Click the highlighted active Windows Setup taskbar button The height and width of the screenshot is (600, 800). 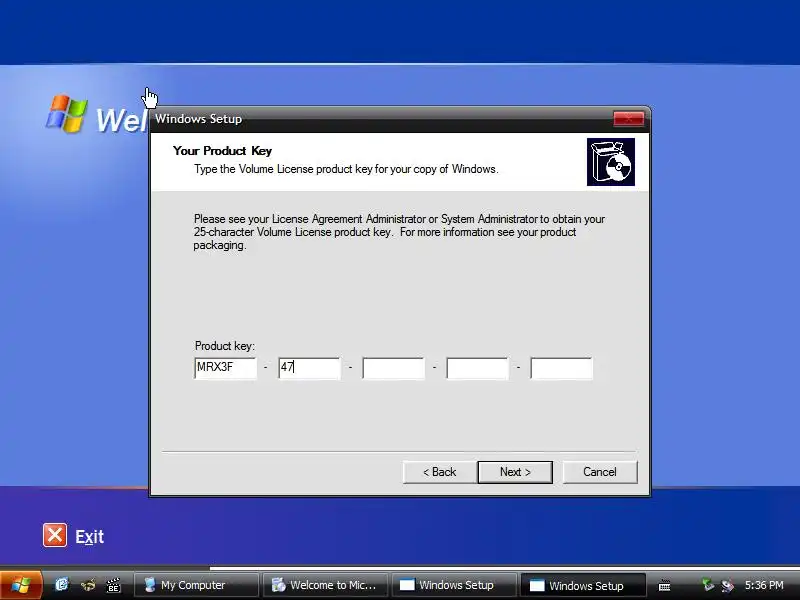coord(583,585)
